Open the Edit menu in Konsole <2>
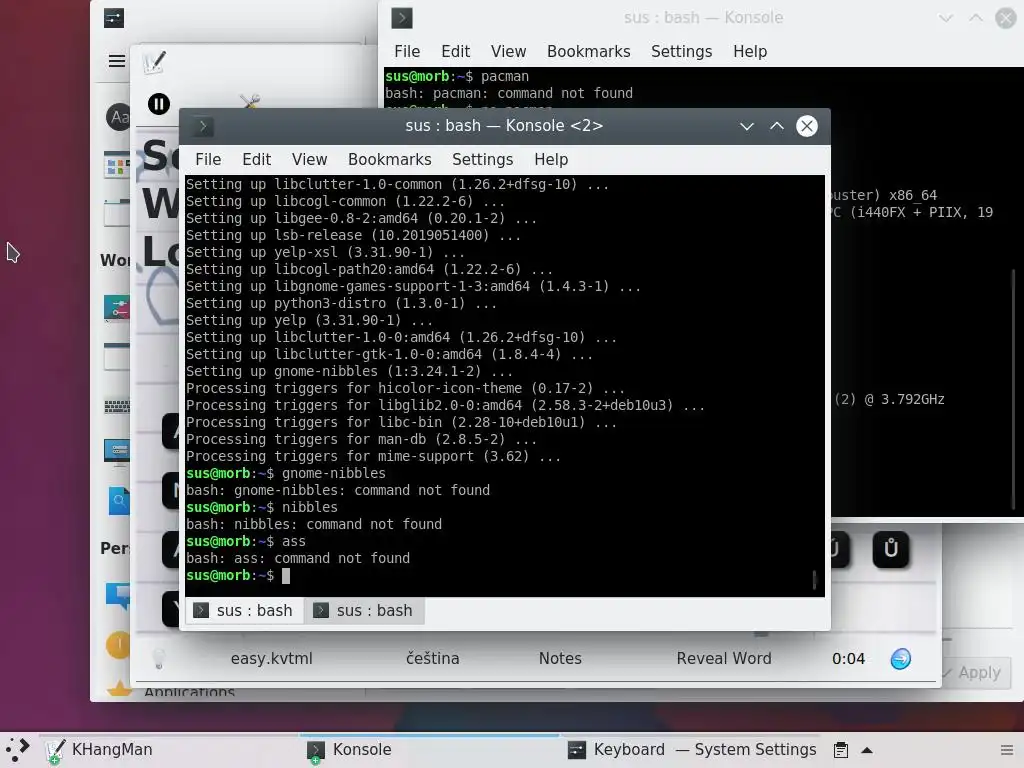This screenshot has height=768, width=1024. tap(256, 159)
